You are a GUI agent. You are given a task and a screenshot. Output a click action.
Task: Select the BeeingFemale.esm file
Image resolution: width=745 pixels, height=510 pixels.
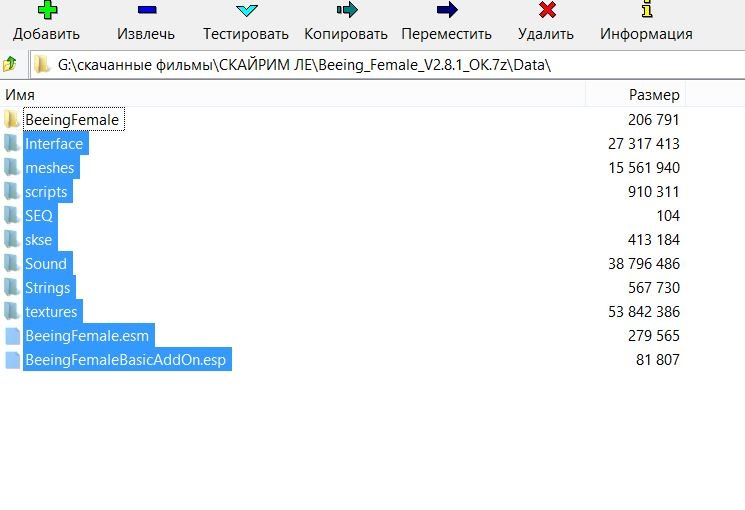pos(87,336)
